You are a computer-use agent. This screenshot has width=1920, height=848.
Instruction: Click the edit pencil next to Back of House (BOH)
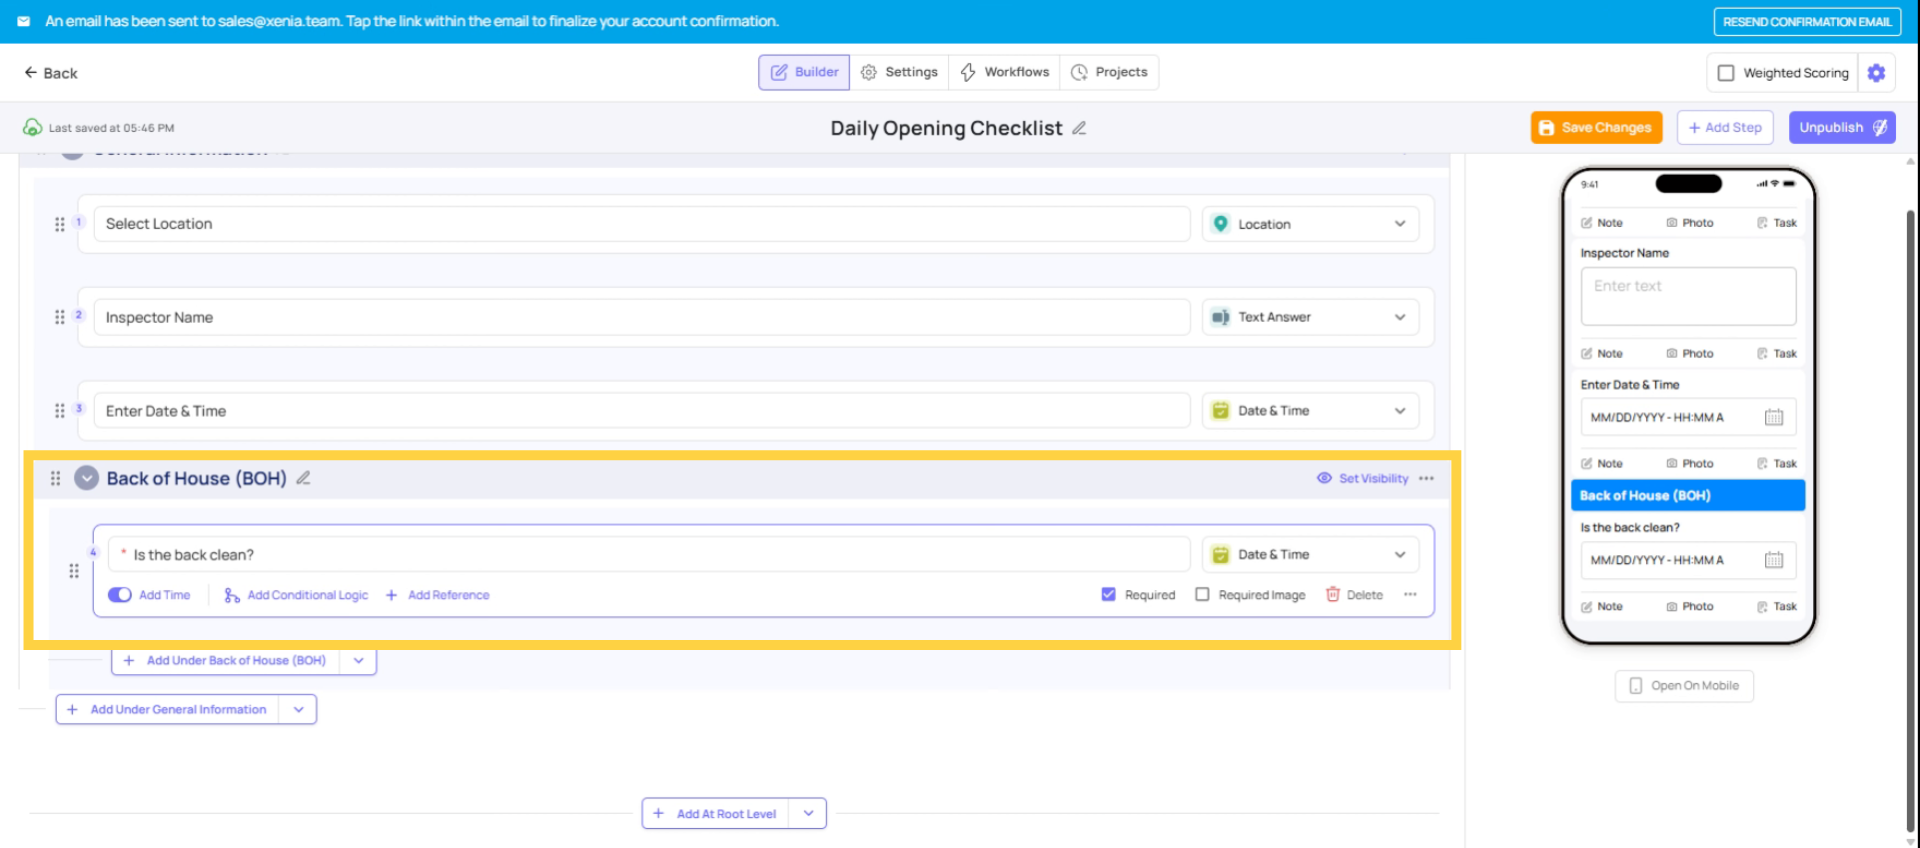[x=303, y=479]
